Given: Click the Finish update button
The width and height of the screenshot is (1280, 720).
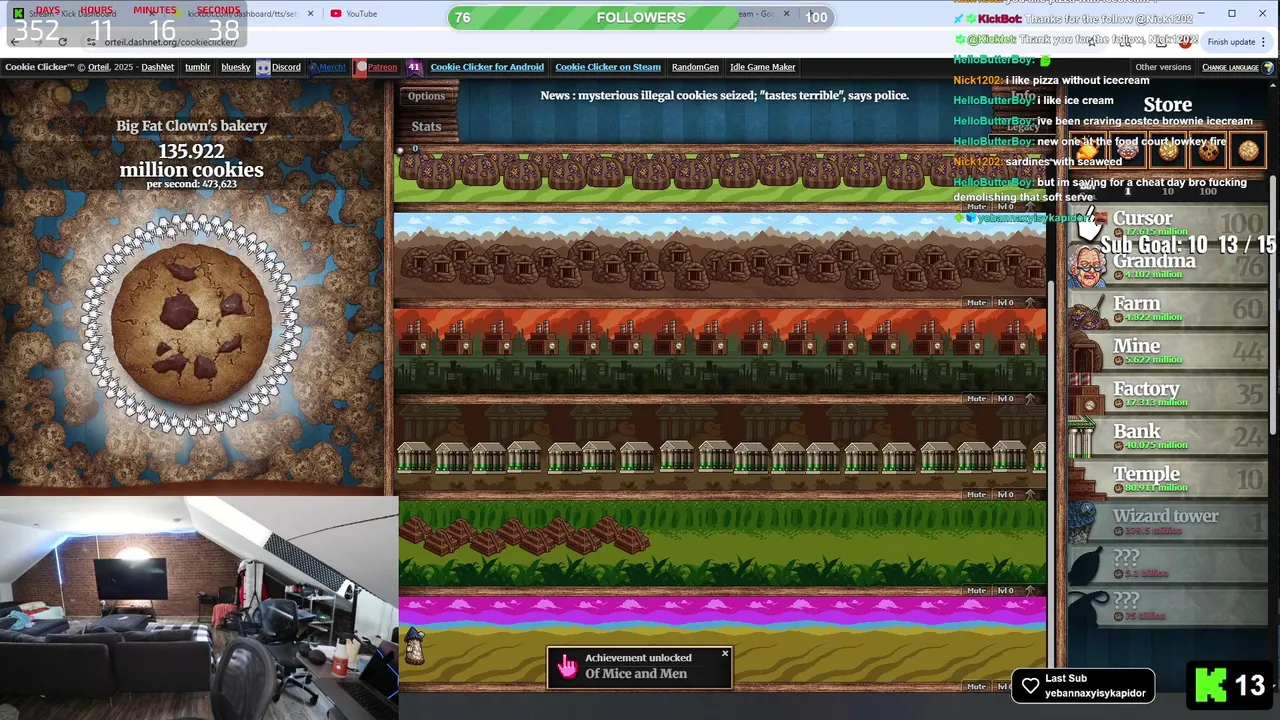Looking at the screenshot, I should point(1231,42).
